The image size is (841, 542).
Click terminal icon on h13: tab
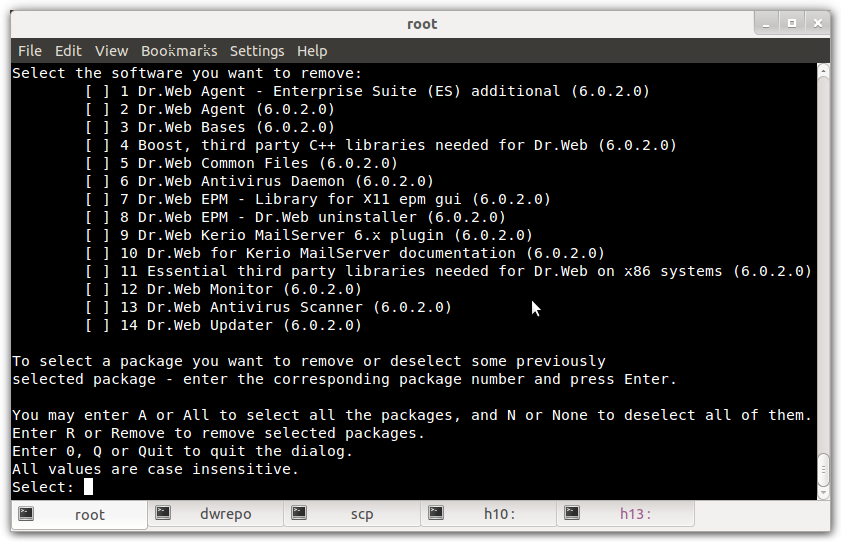pyautogui.click(x=572, y=513)
